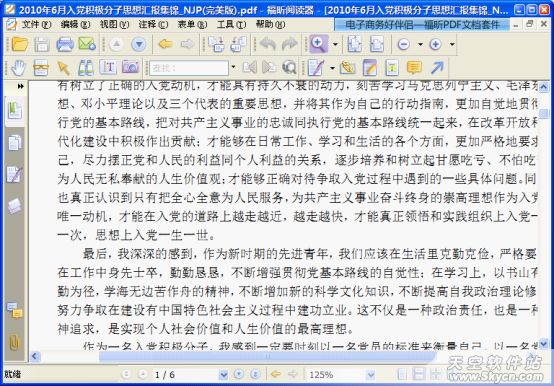Click the Note comment tool icon
The image size is (554, 386).
414,67
